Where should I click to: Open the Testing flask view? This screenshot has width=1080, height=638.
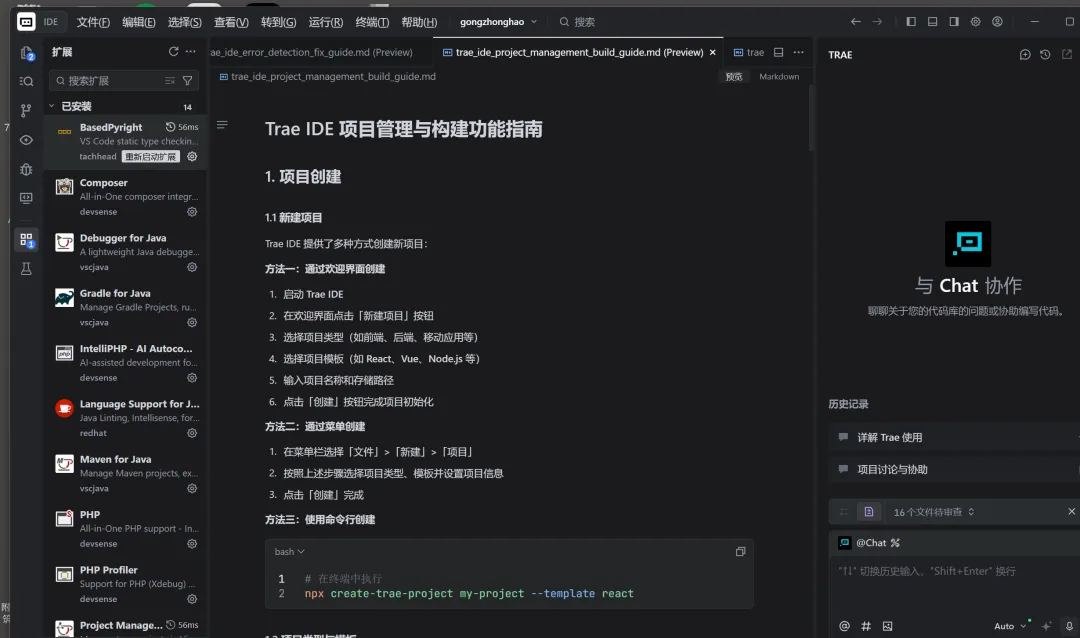(x=26, y=269)
